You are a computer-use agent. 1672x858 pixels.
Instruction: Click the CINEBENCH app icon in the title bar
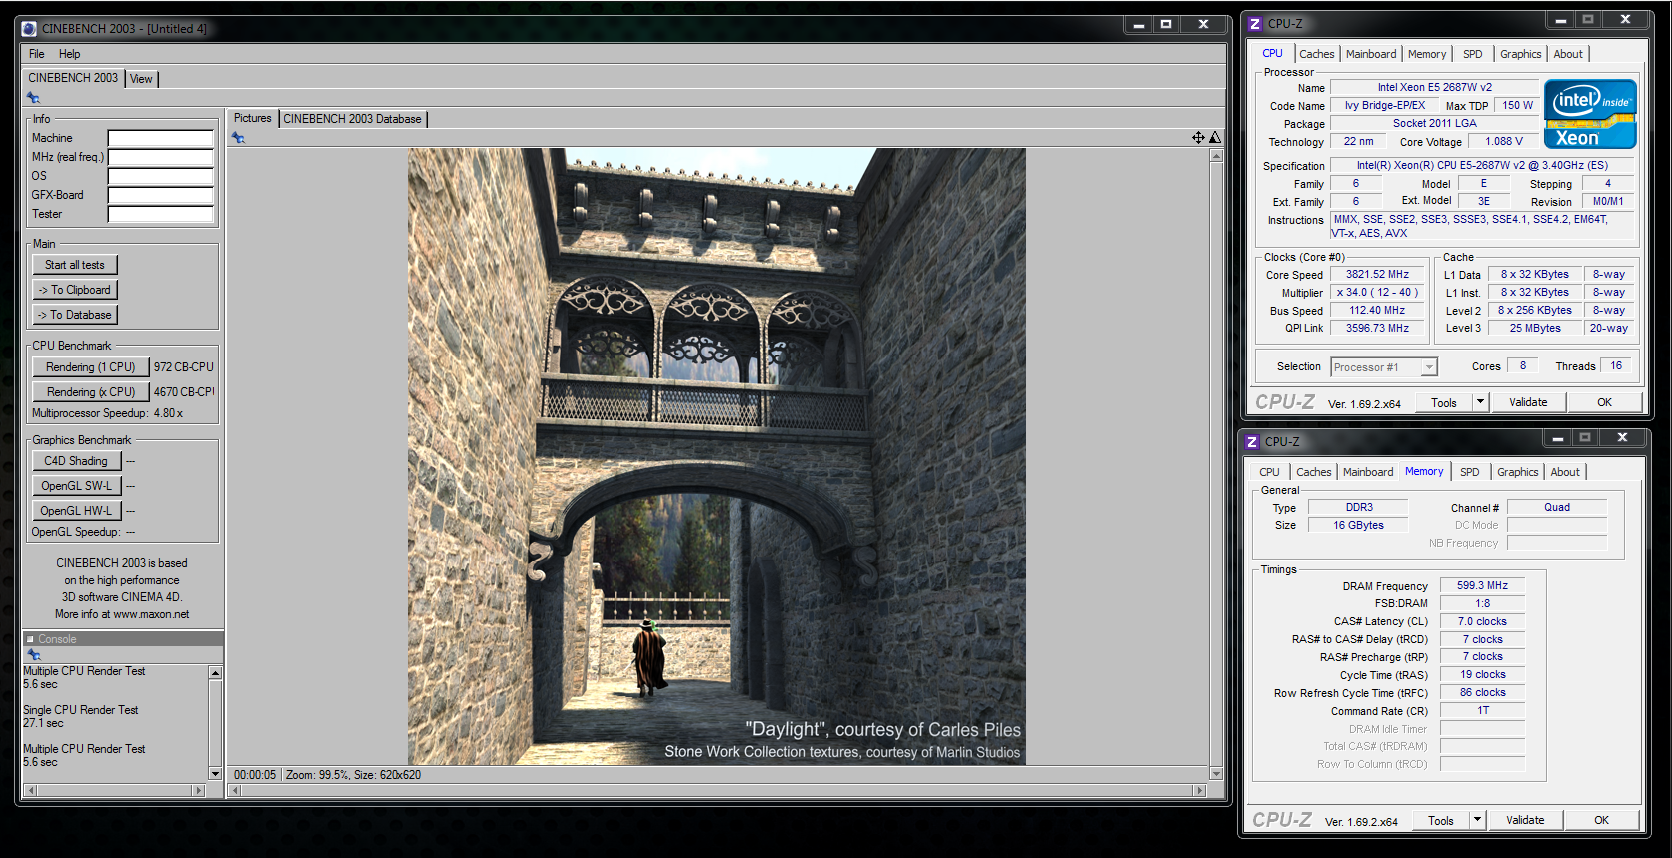pos(29,29)
